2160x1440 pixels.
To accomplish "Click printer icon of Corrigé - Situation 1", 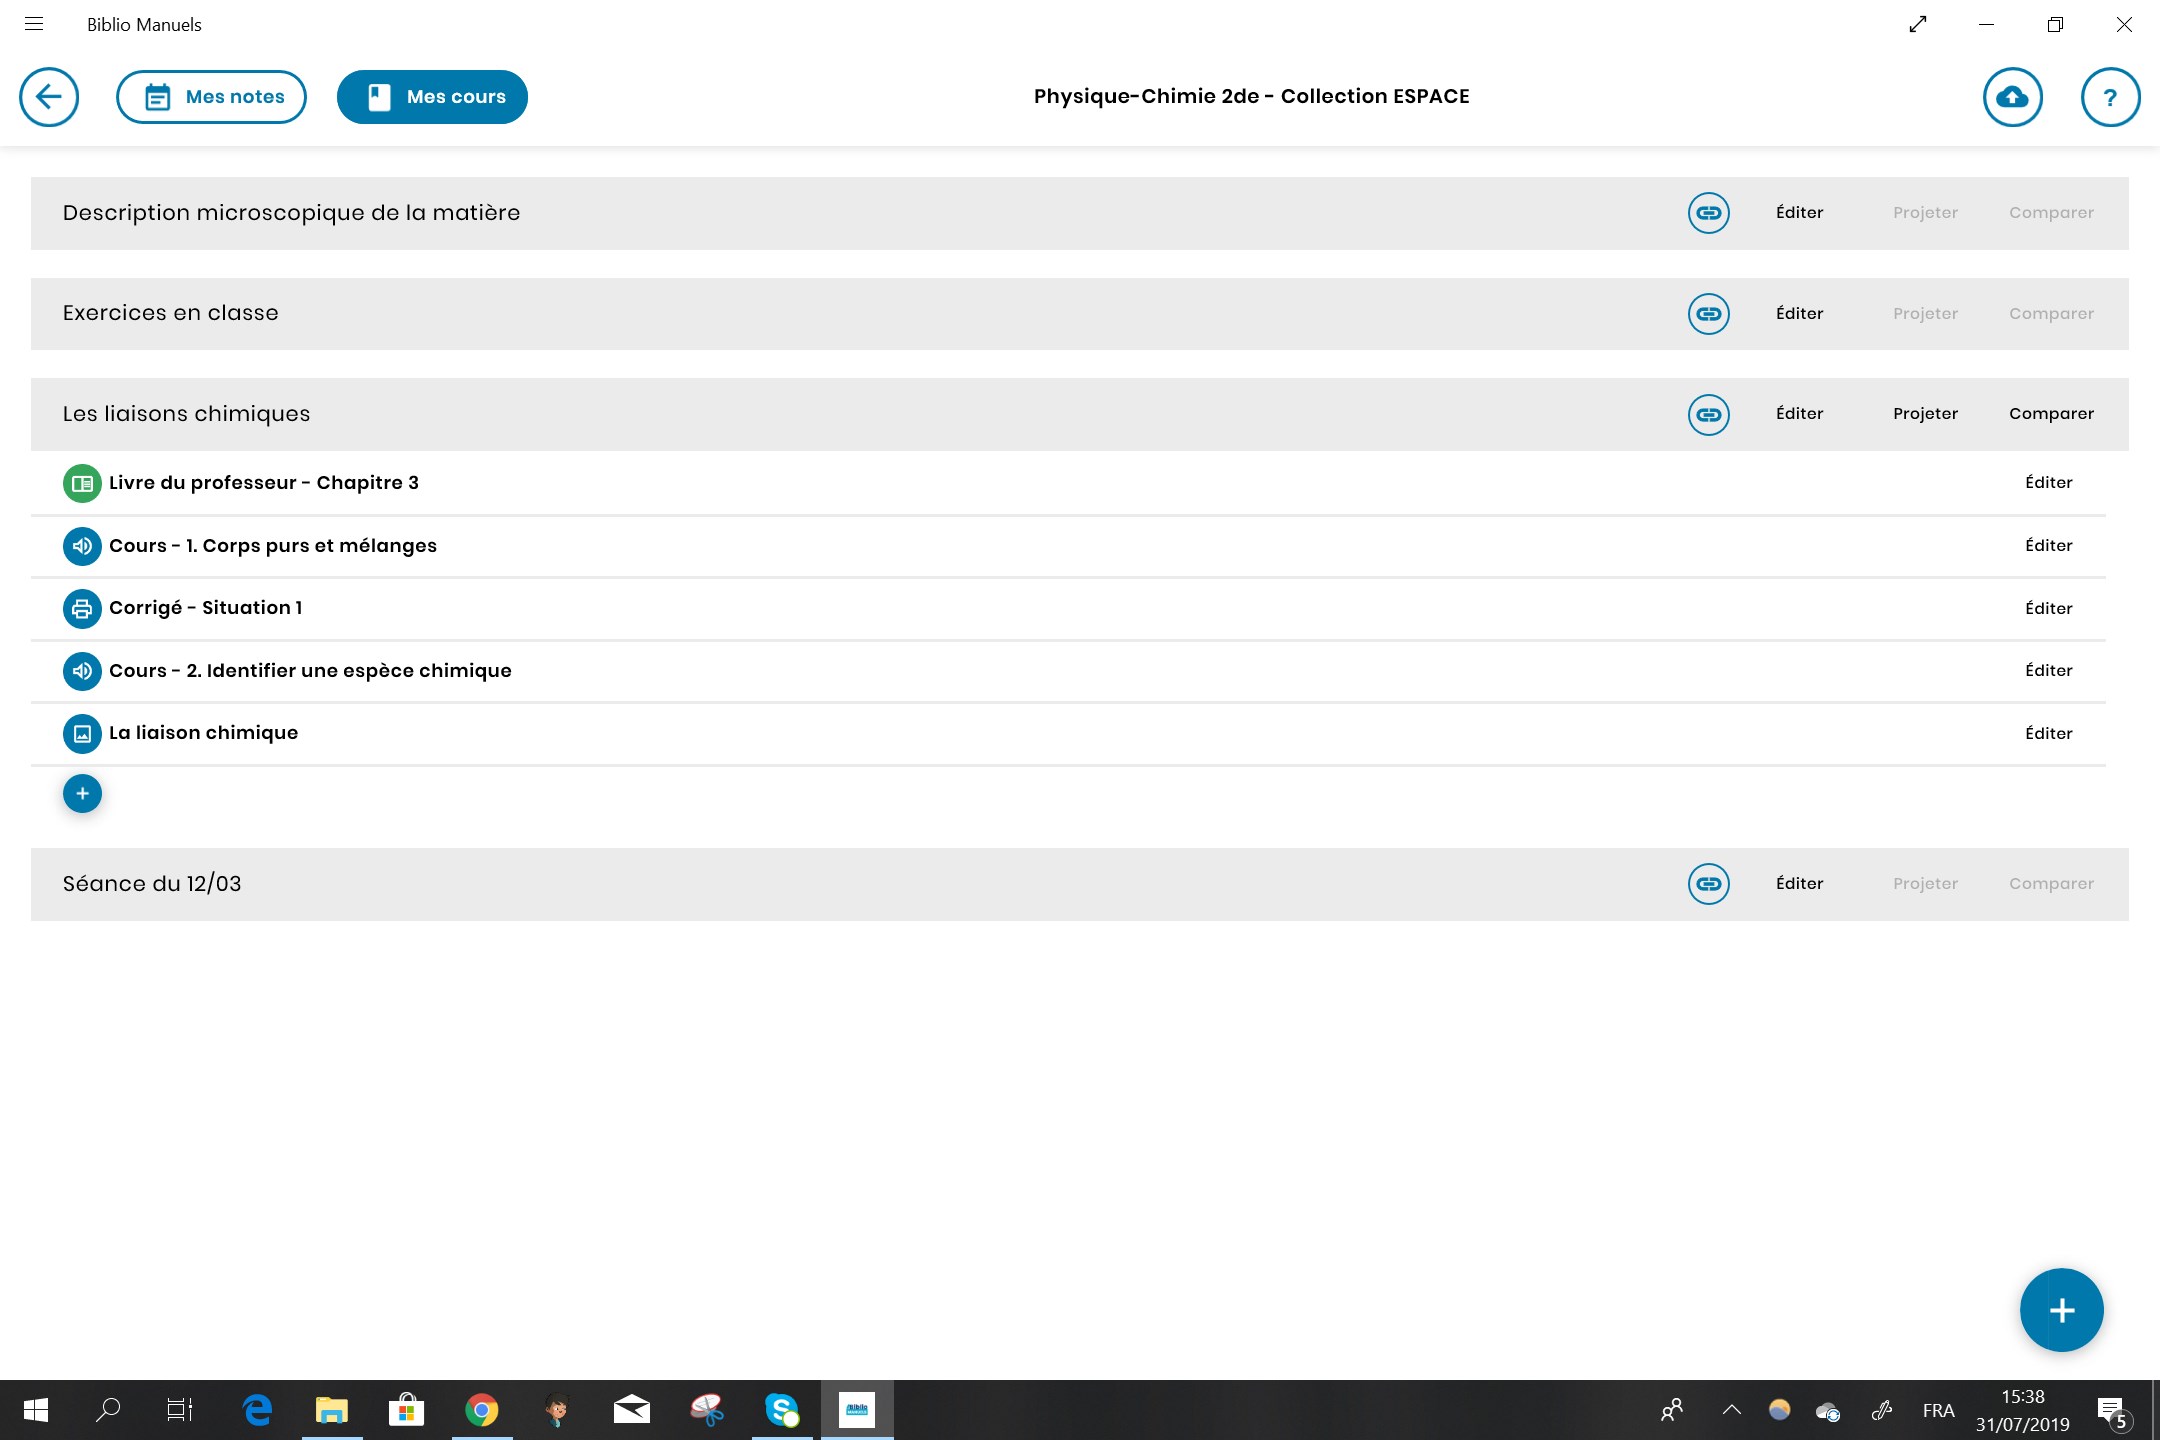I will click(x=82, y=609).
